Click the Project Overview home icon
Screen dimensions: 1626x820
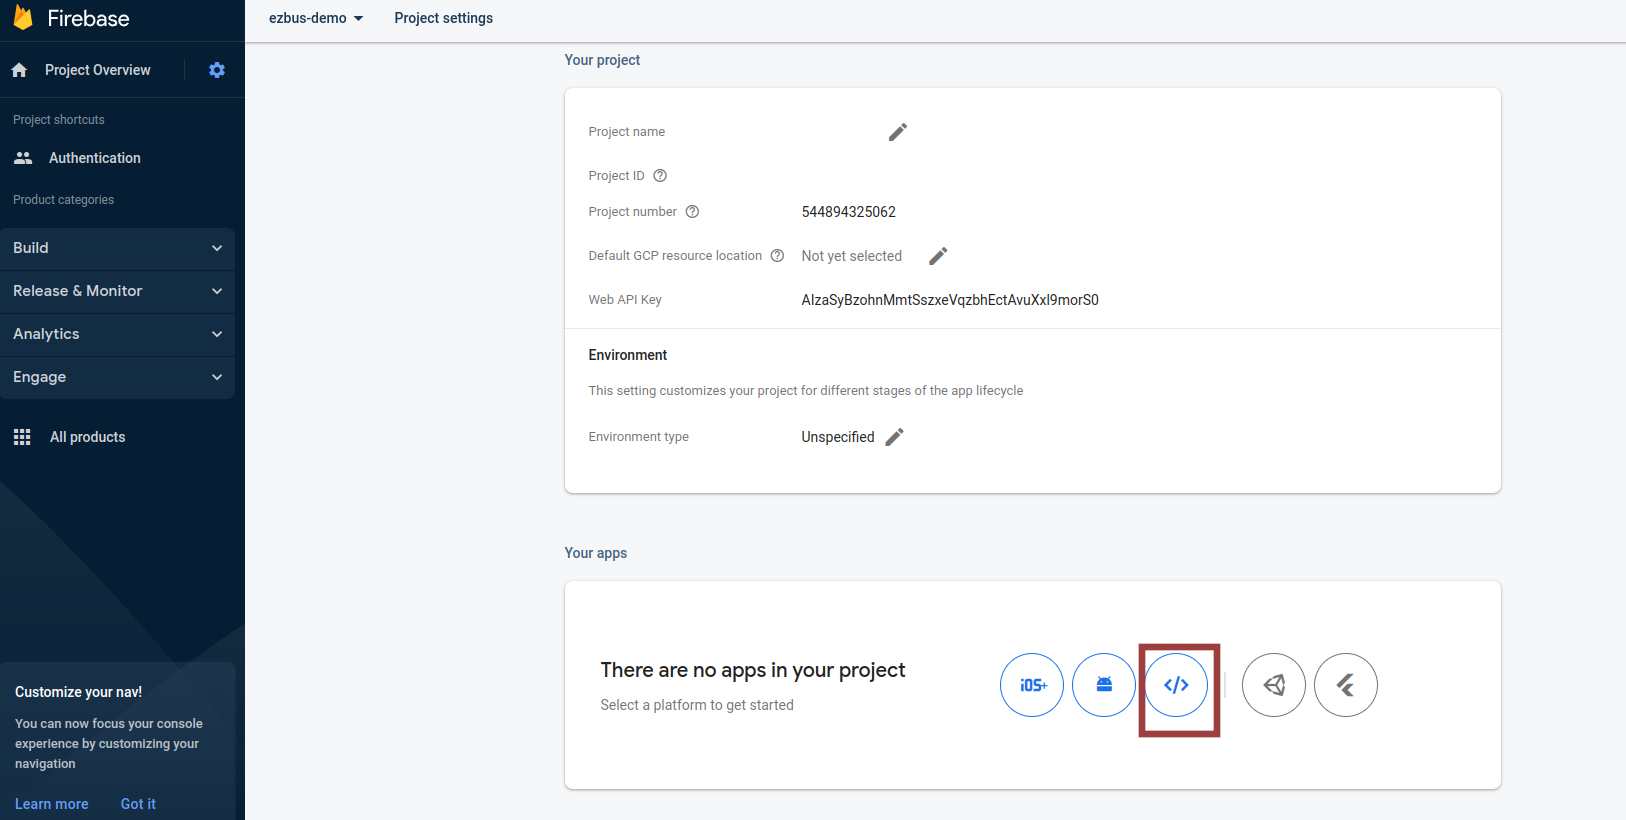(x=19, y=70)
